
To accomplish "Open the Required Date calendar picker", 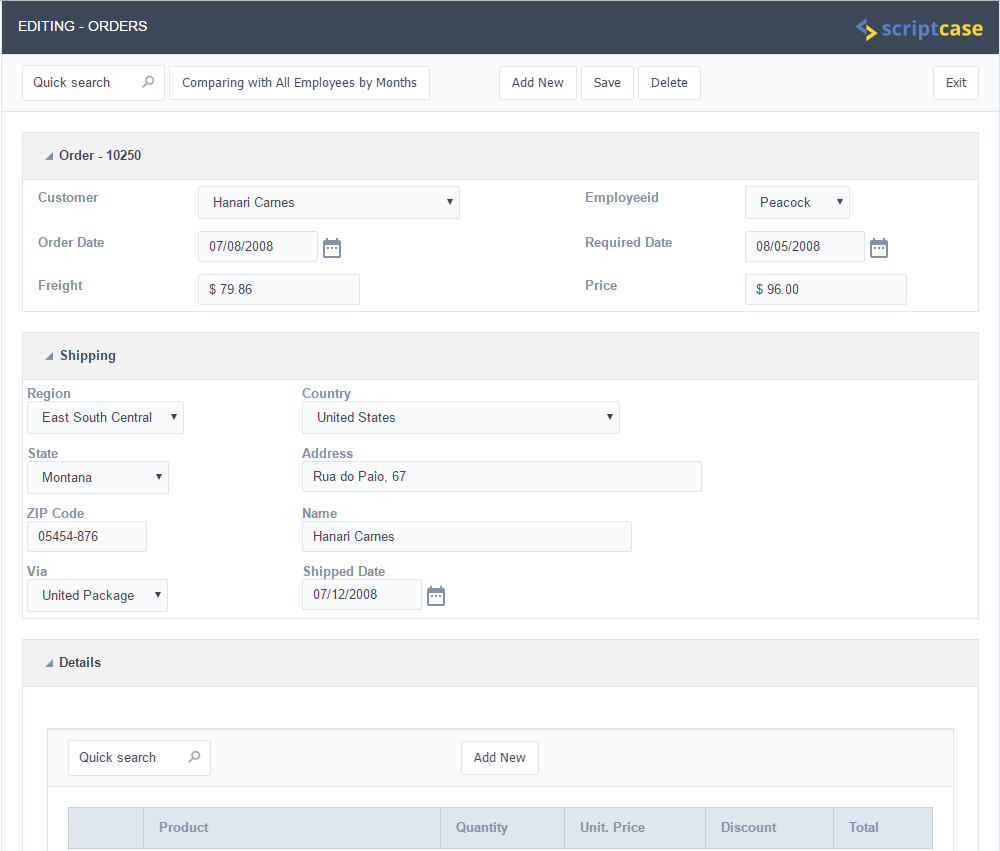I will (x=879, y=248).
